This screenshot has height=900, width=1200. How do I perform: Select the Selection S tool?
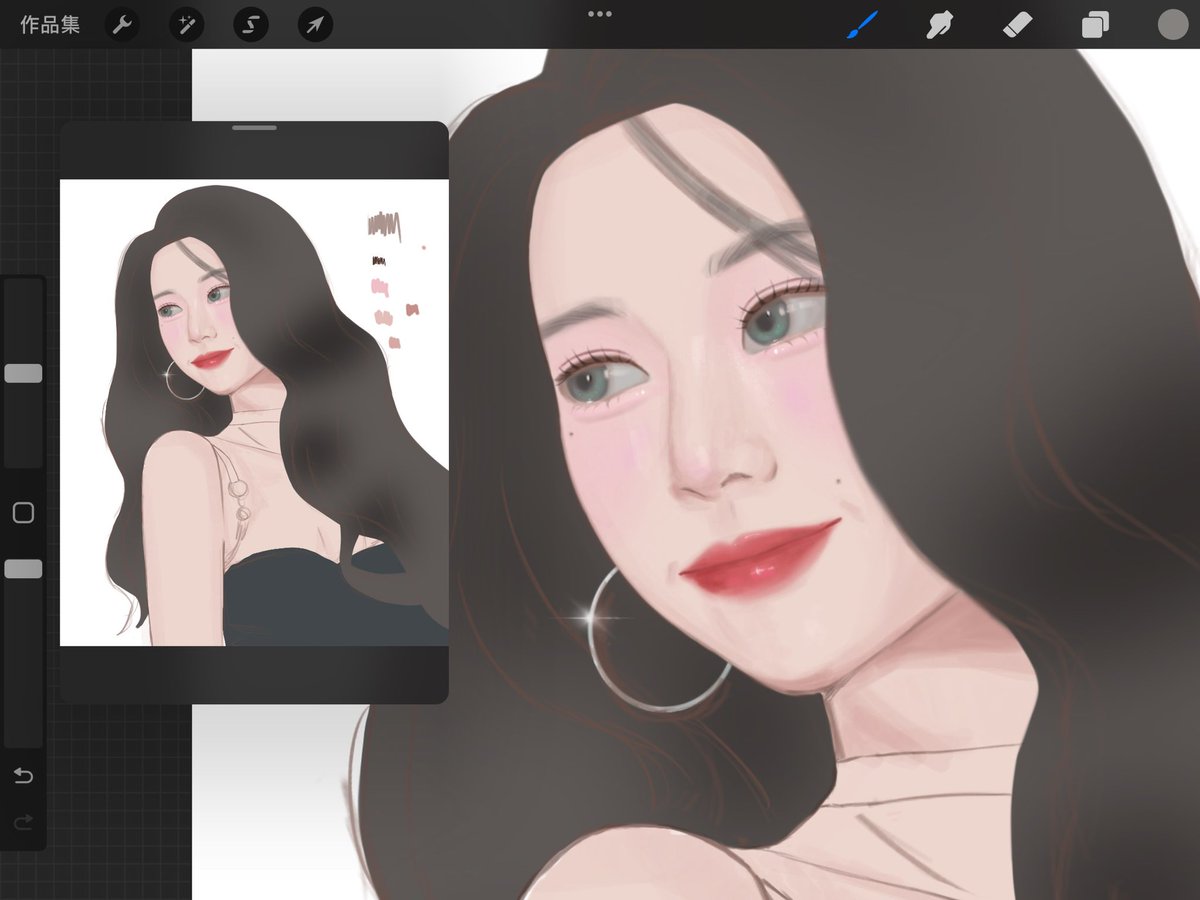click(251, 25)
